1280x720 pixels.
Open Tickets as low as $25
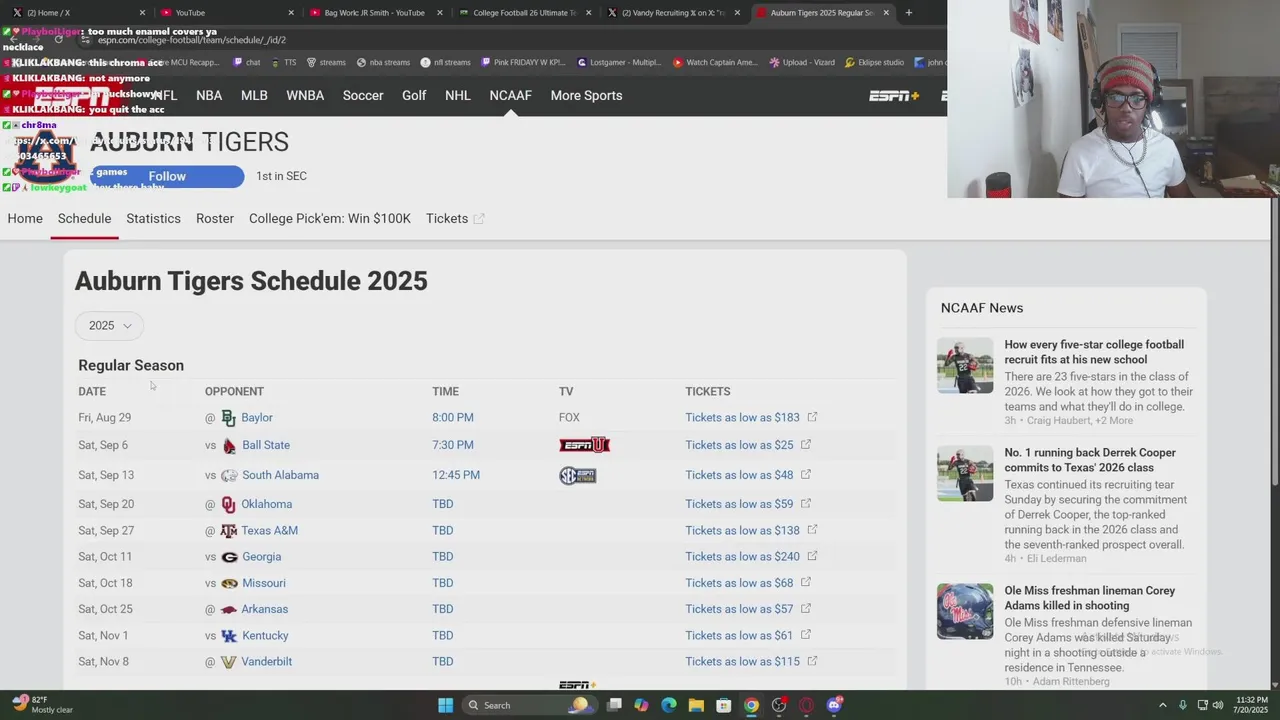739,445
